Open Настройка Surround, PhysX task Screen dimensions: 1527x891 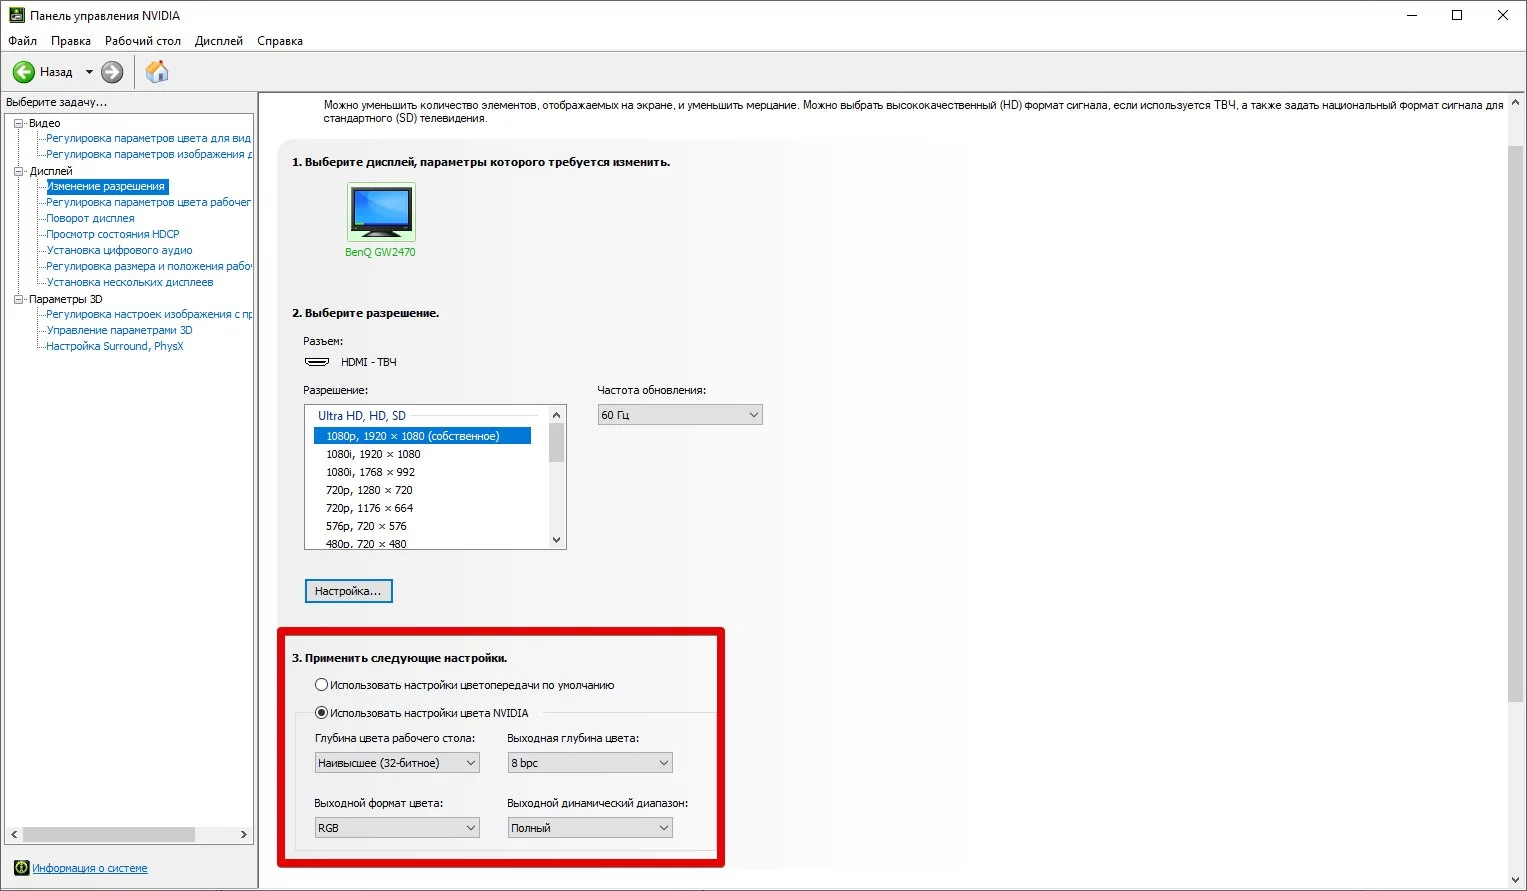coord(115,347)
